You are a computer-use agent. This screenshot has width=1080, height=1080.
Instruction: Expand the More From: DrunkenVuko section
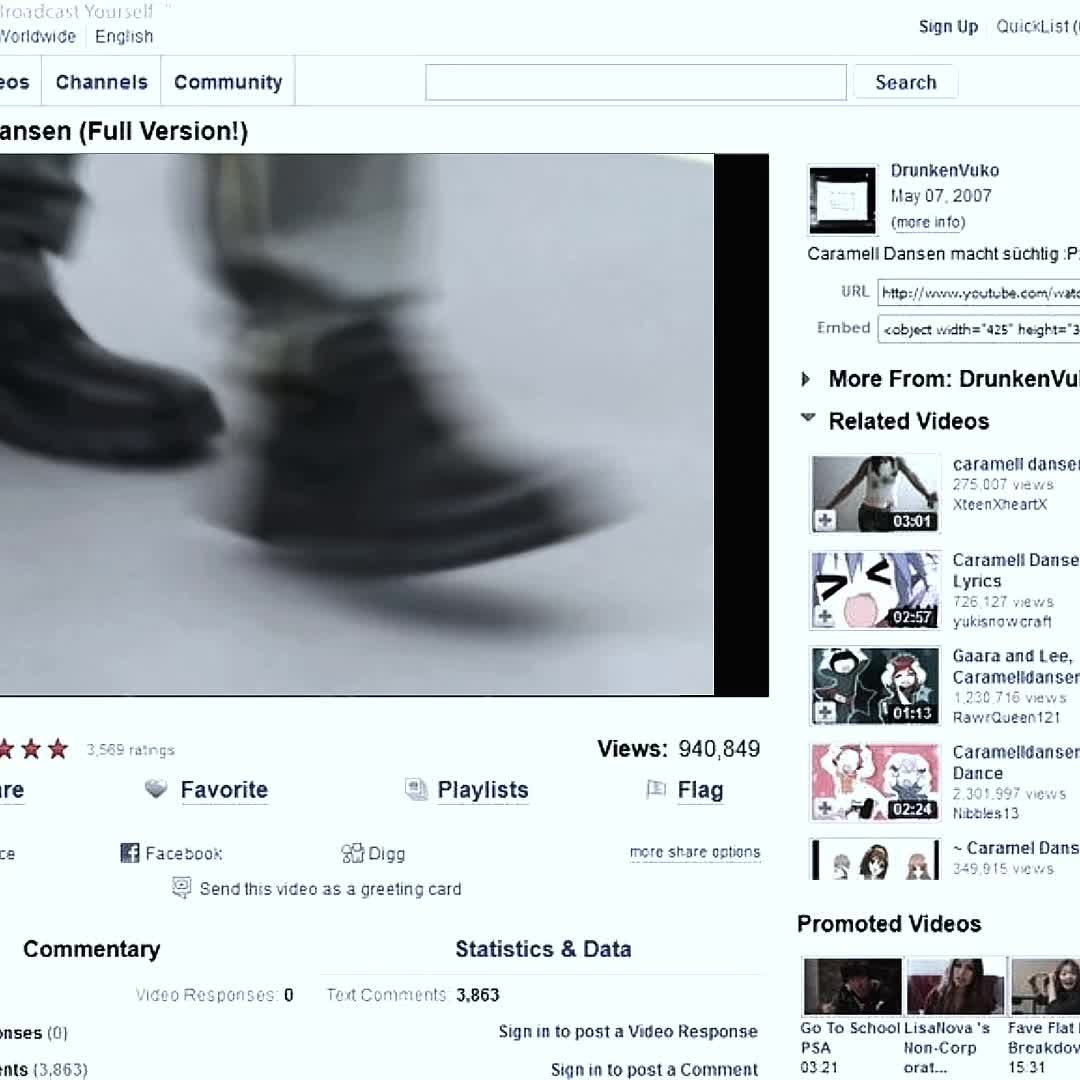point(806,379)
